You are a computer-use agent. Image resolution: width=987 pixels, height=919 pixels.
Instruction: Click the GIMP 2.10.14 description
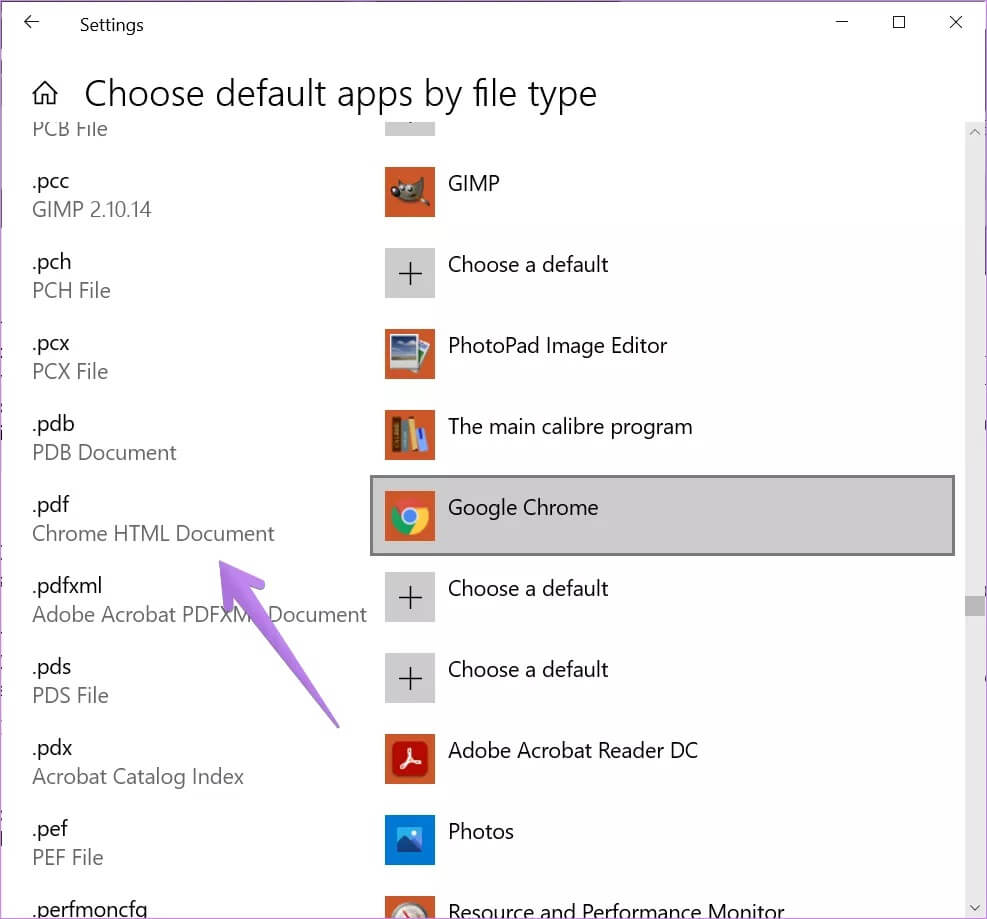92,210
